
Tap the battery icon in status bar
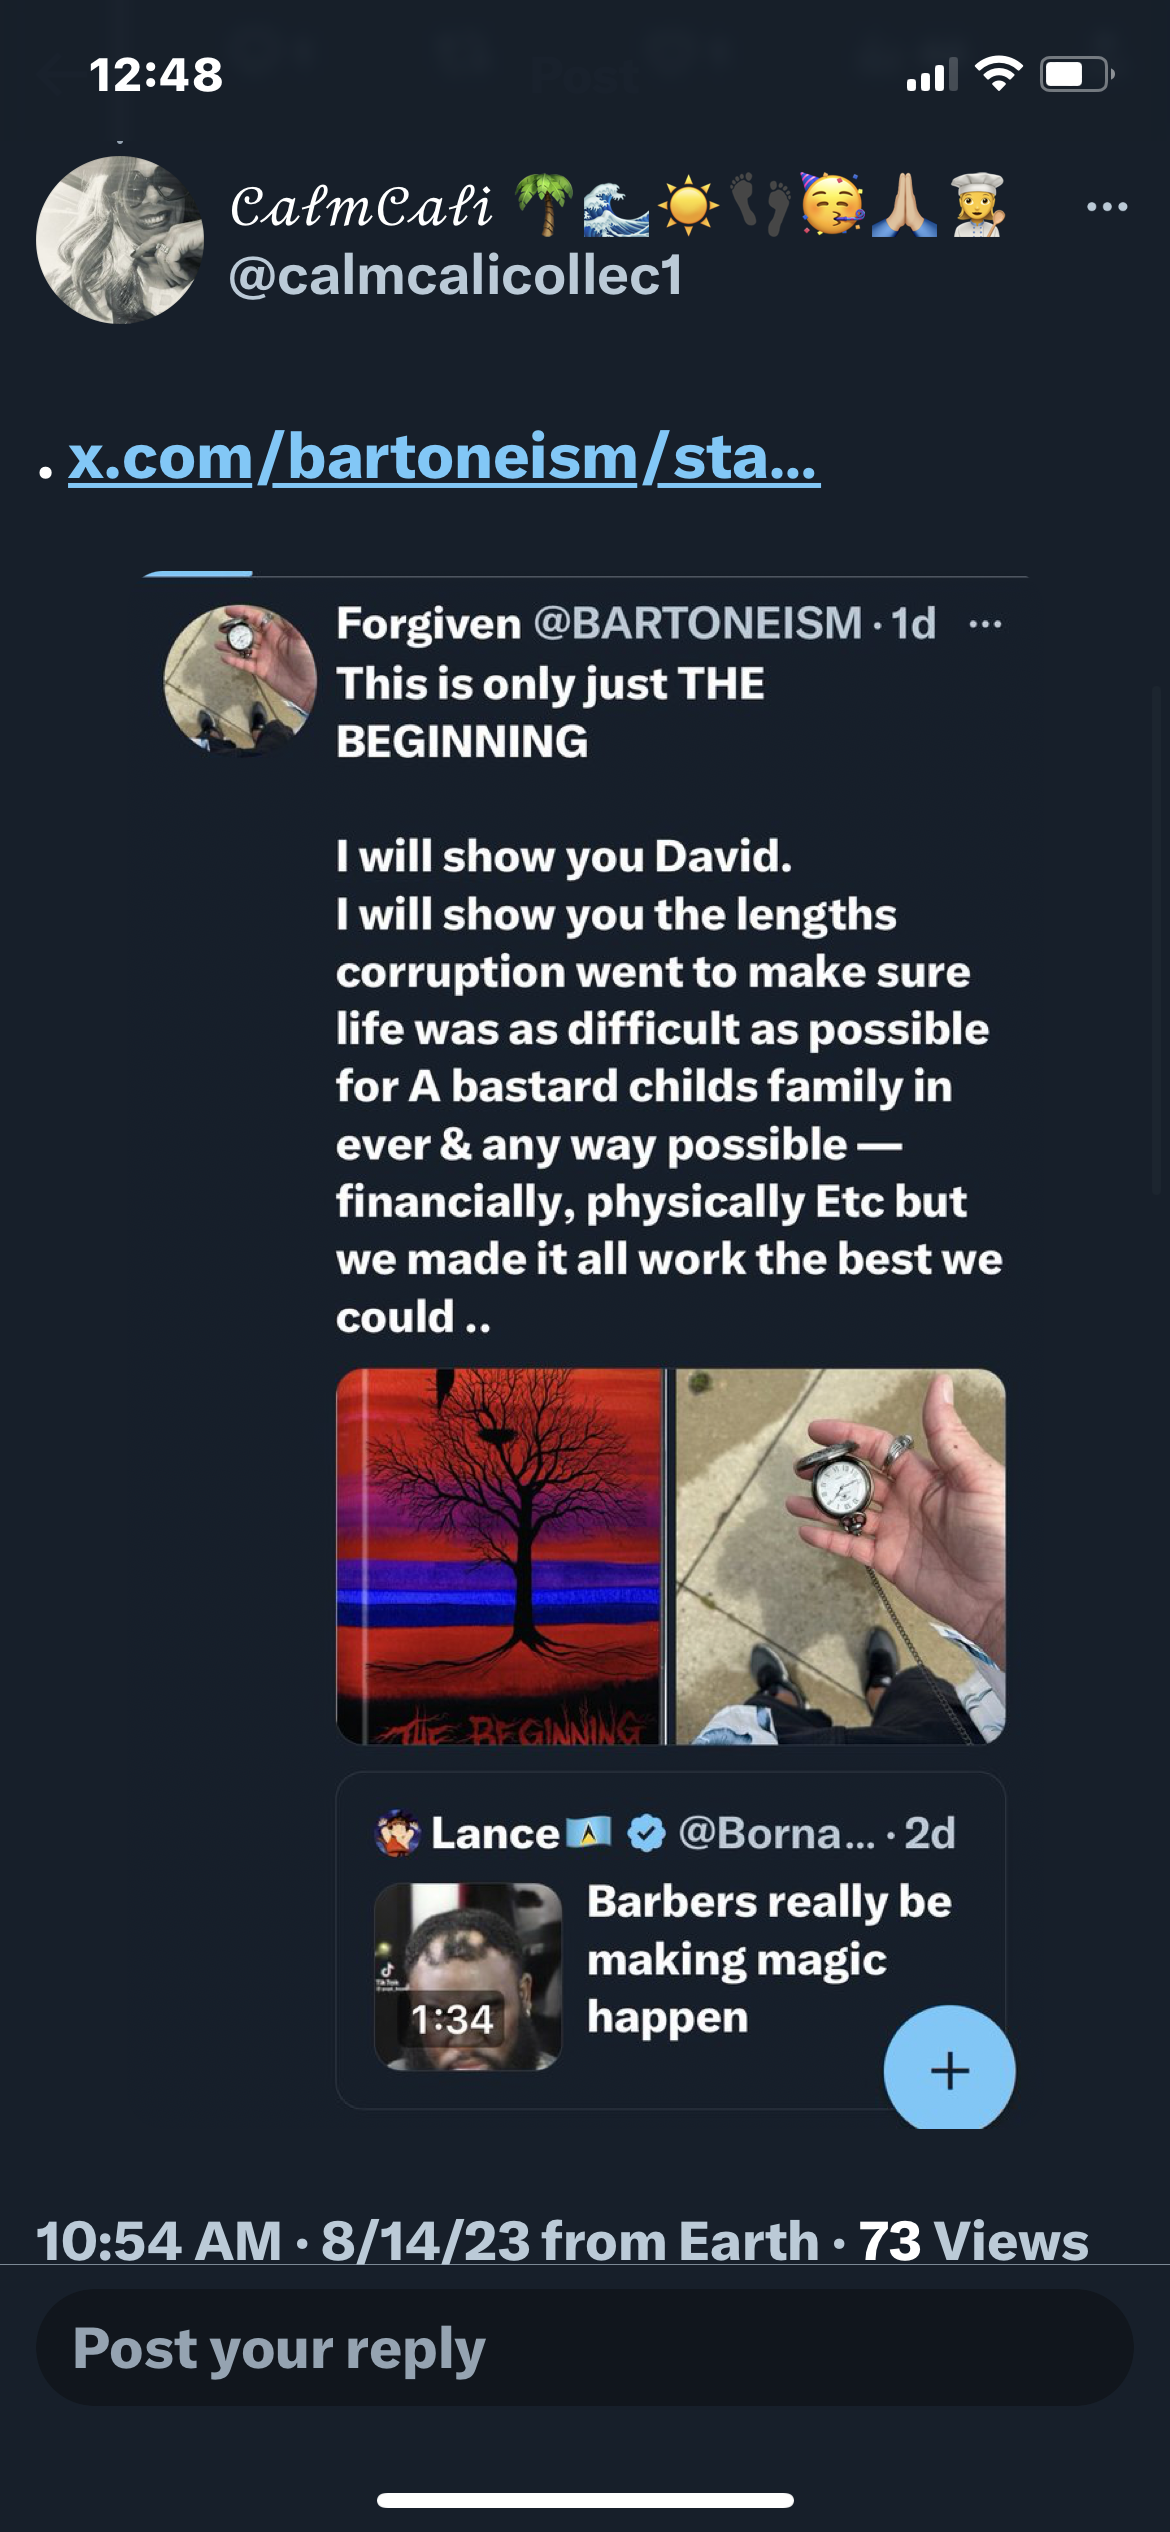(x=1077, y=74)
